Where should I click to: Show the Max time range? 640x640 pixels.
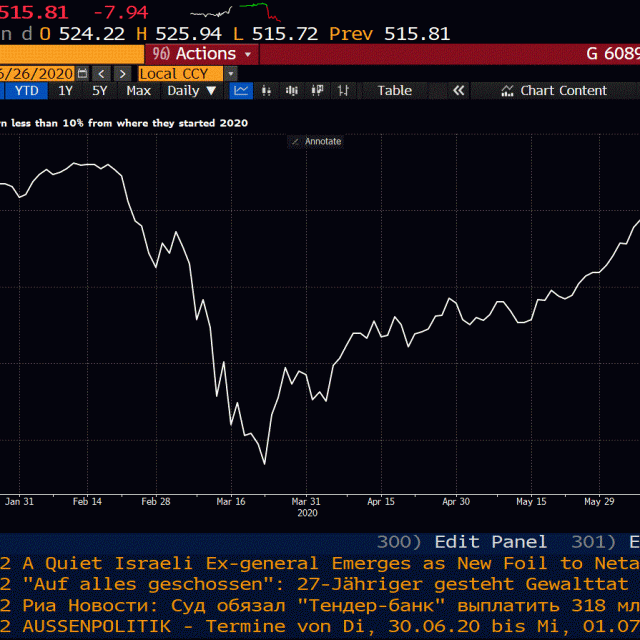click(138, 91)
